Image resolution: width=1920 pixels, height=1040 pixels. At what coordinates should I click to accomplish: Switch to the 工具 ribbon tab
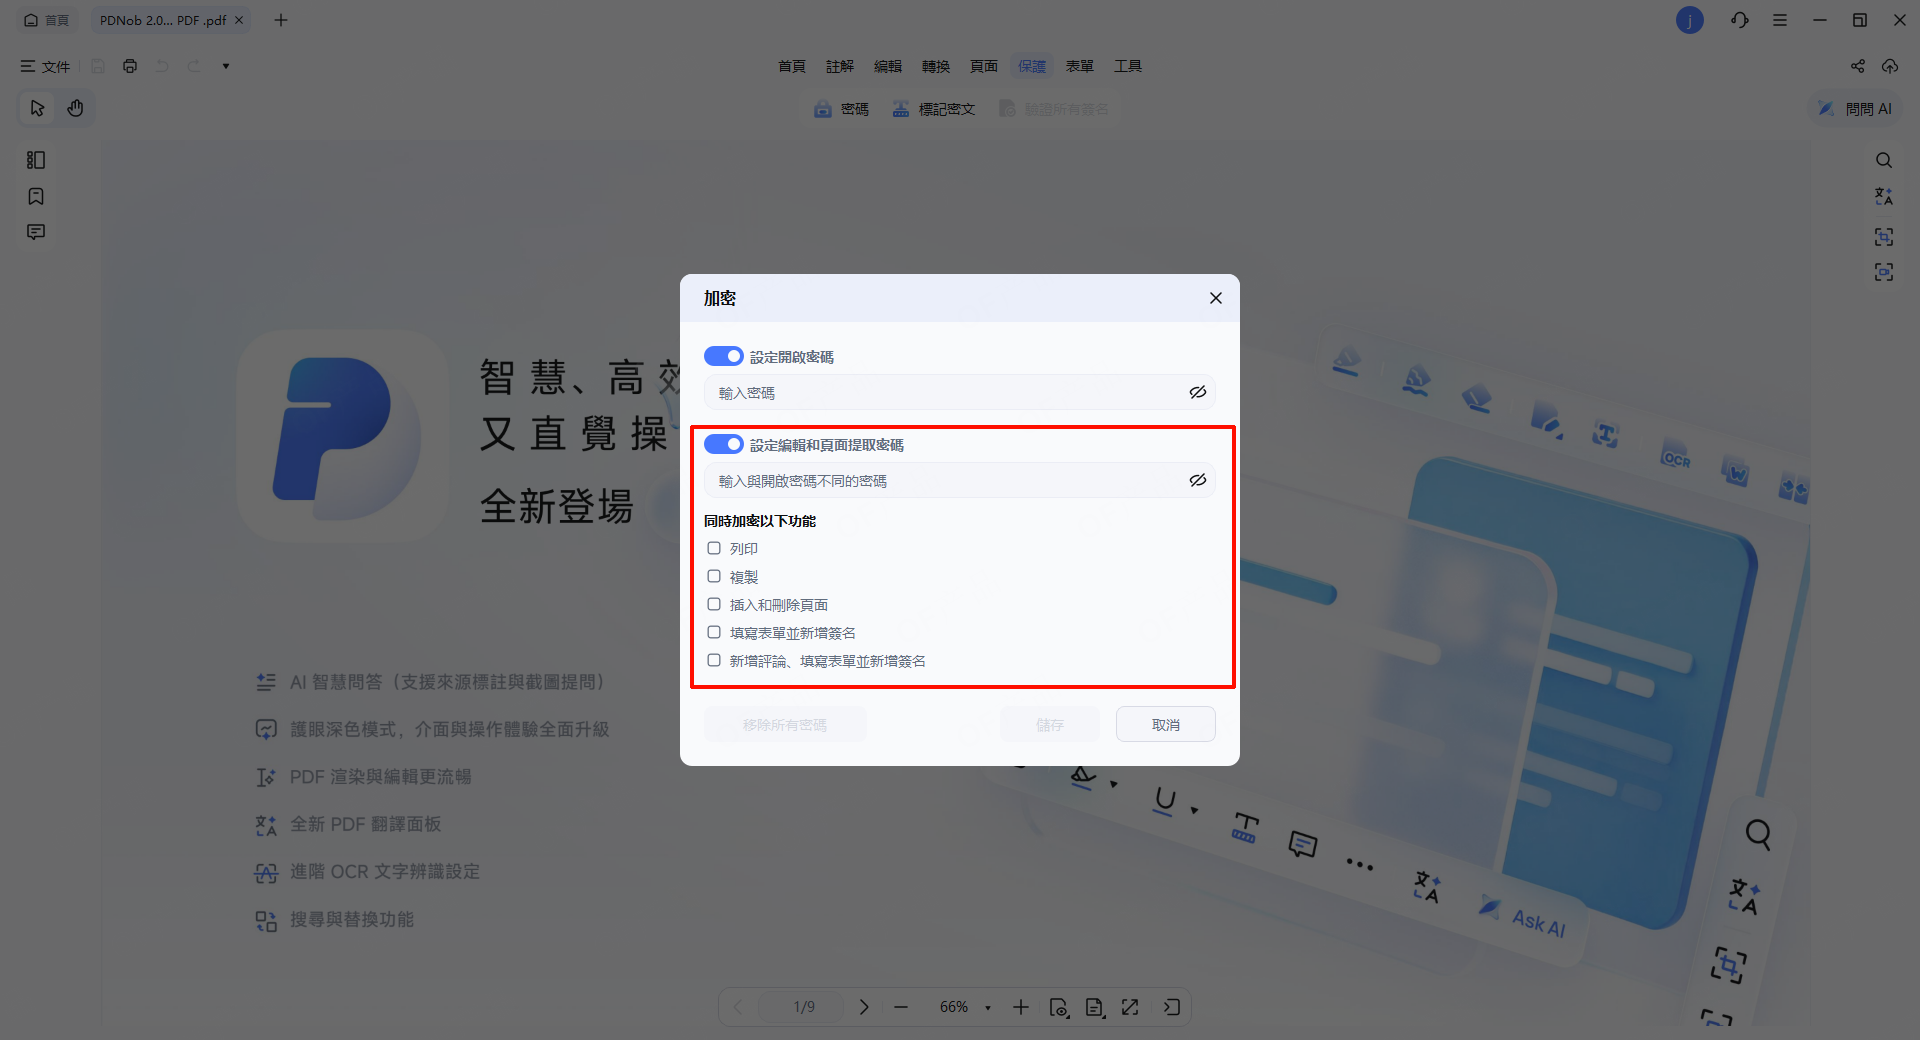click(x=1128, y=66)
